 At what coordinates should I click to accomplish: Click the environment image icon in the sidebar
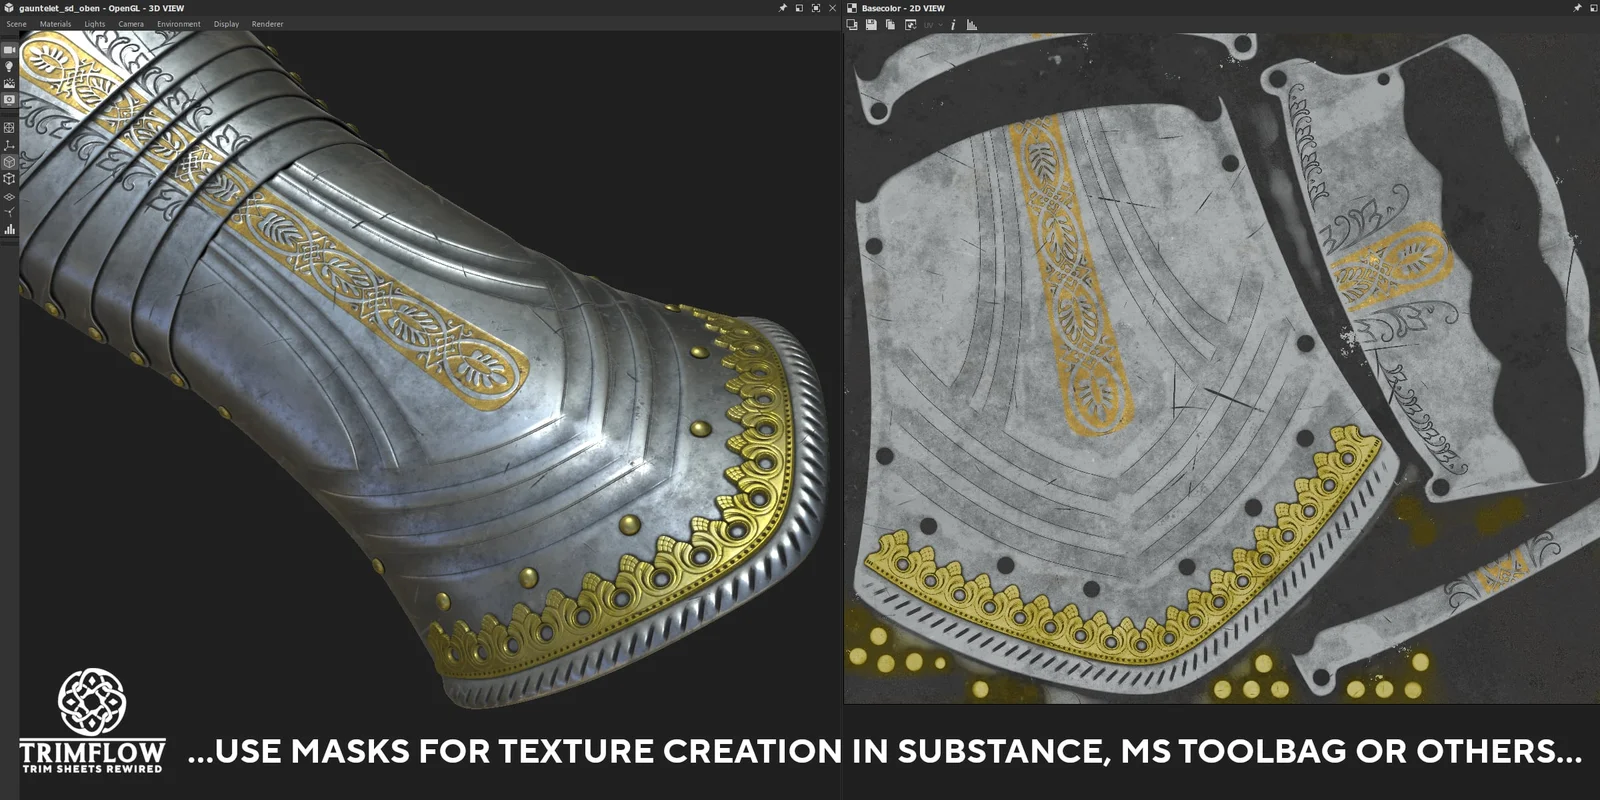tap(9, 83)
